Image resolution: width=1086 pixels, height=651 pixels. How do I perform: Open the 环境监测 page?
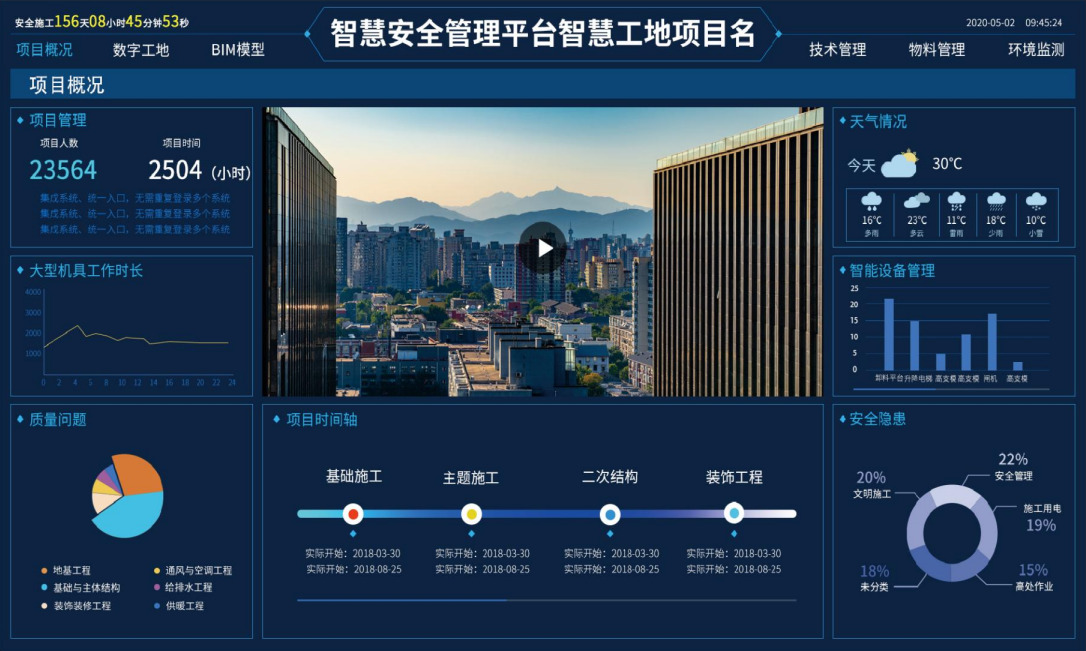point(1036,50)
